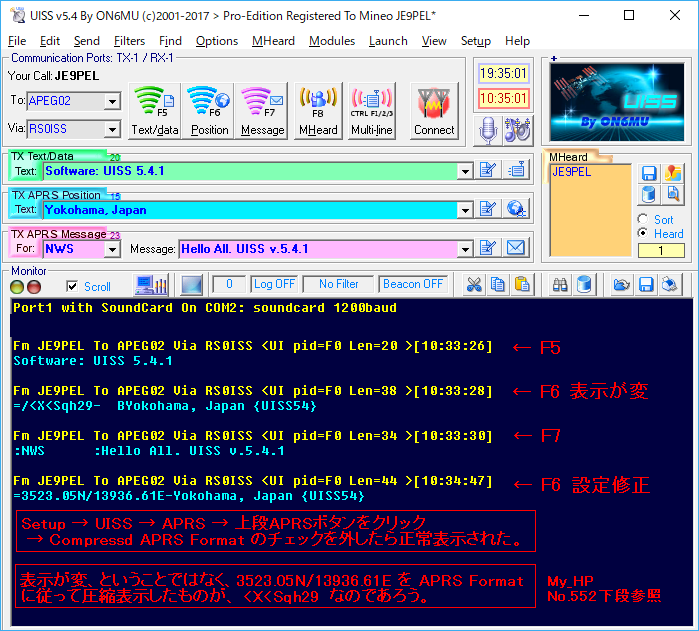The height and width of the screenshot is (631, 699).
Task: Select the Heard radio button
Action: [643, 233]
